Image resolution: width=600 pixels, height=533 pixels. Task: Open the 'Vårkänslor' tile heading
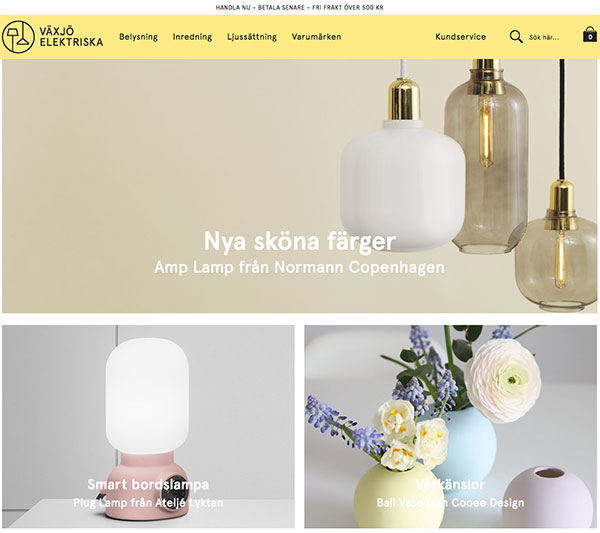450,484
